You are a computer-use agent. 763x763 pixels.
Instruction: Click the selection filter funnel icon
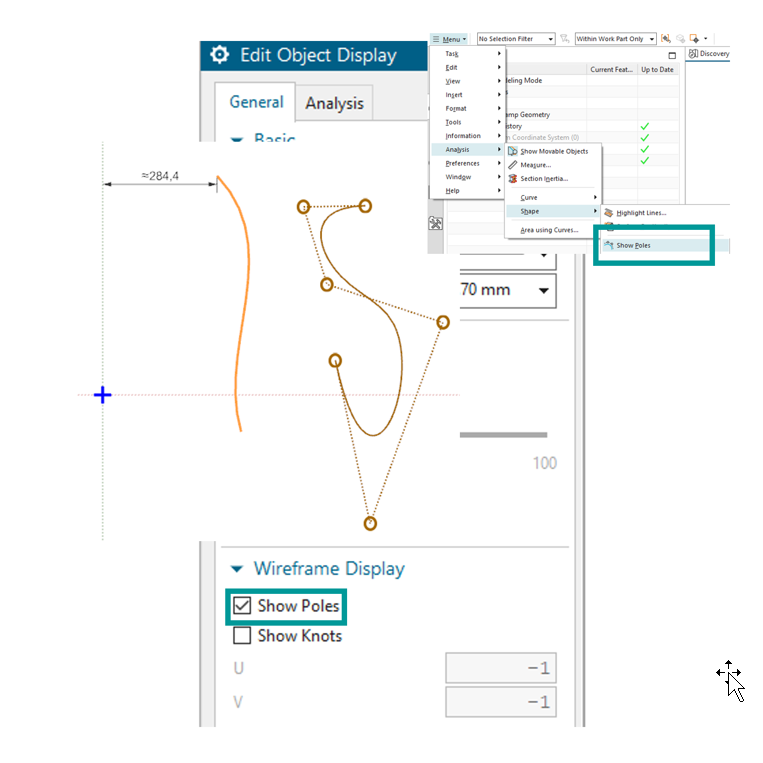click(x=566, y=39)
